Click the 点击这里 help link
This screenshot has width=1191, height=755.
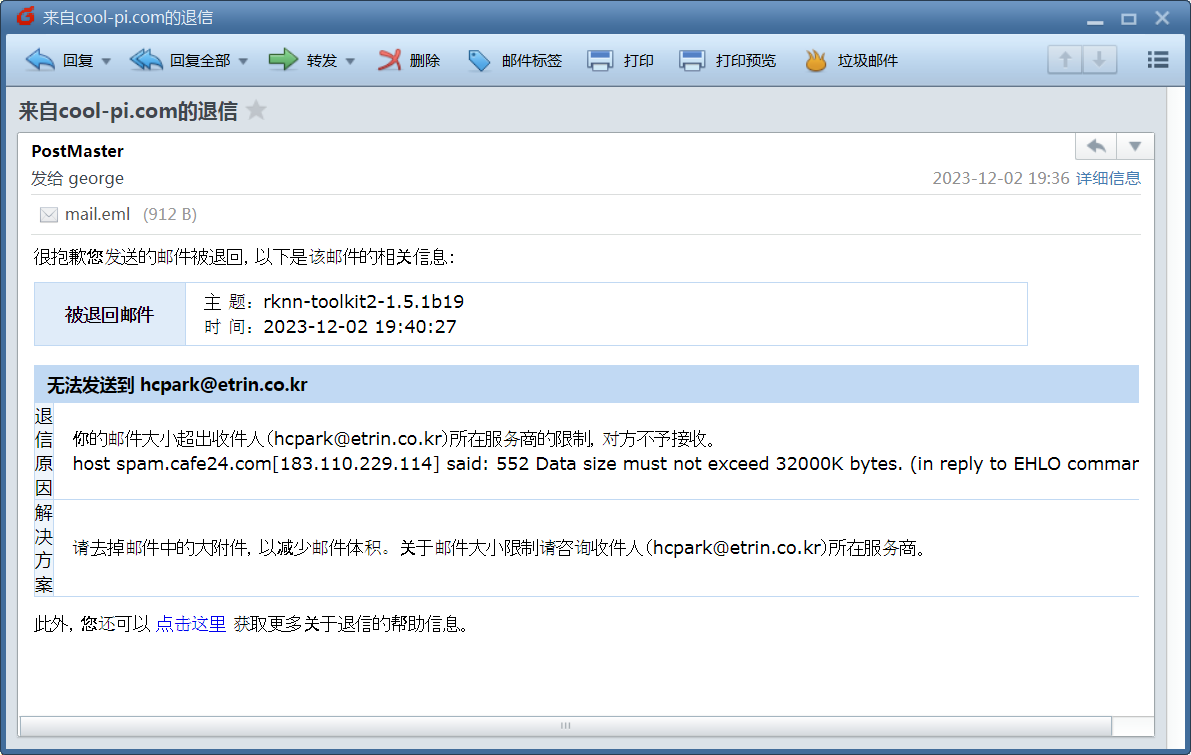[x=191, y=624]
